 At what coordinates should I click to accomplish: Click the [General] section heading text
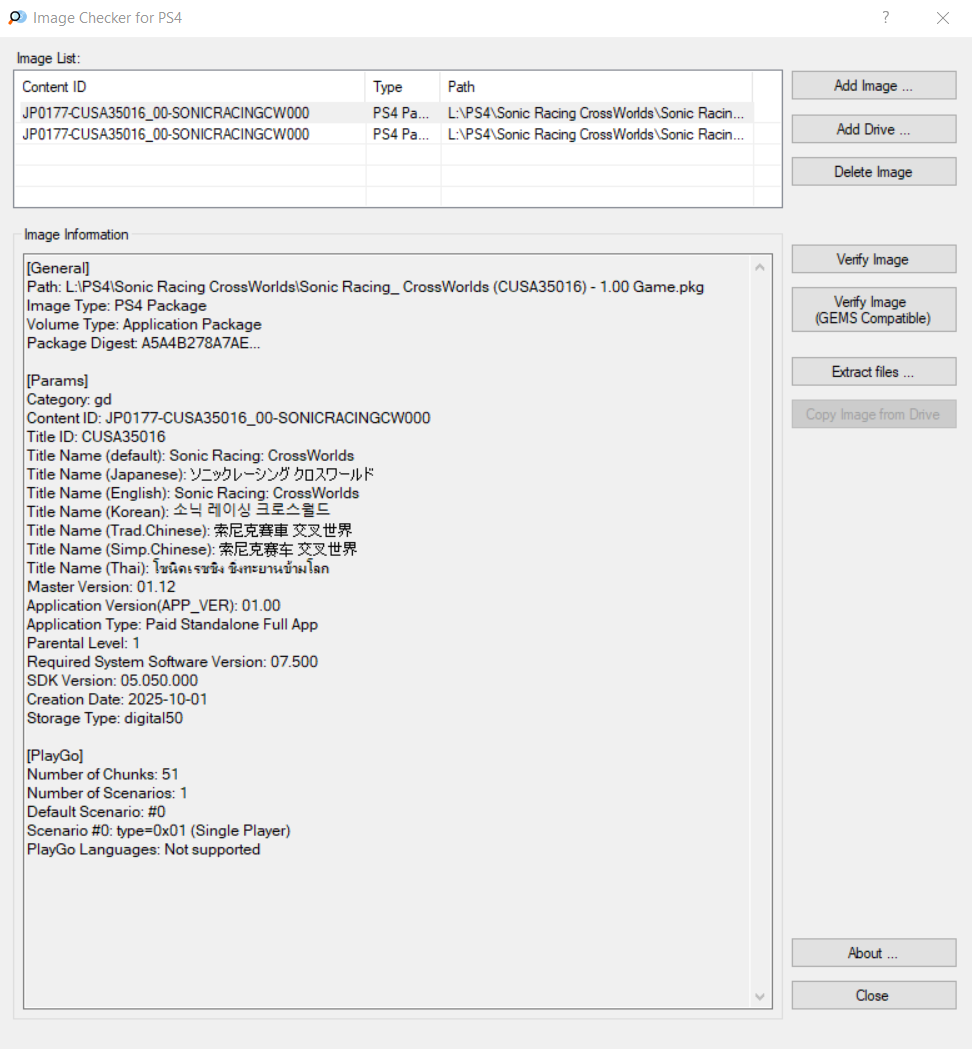click(x=58, y=268)
